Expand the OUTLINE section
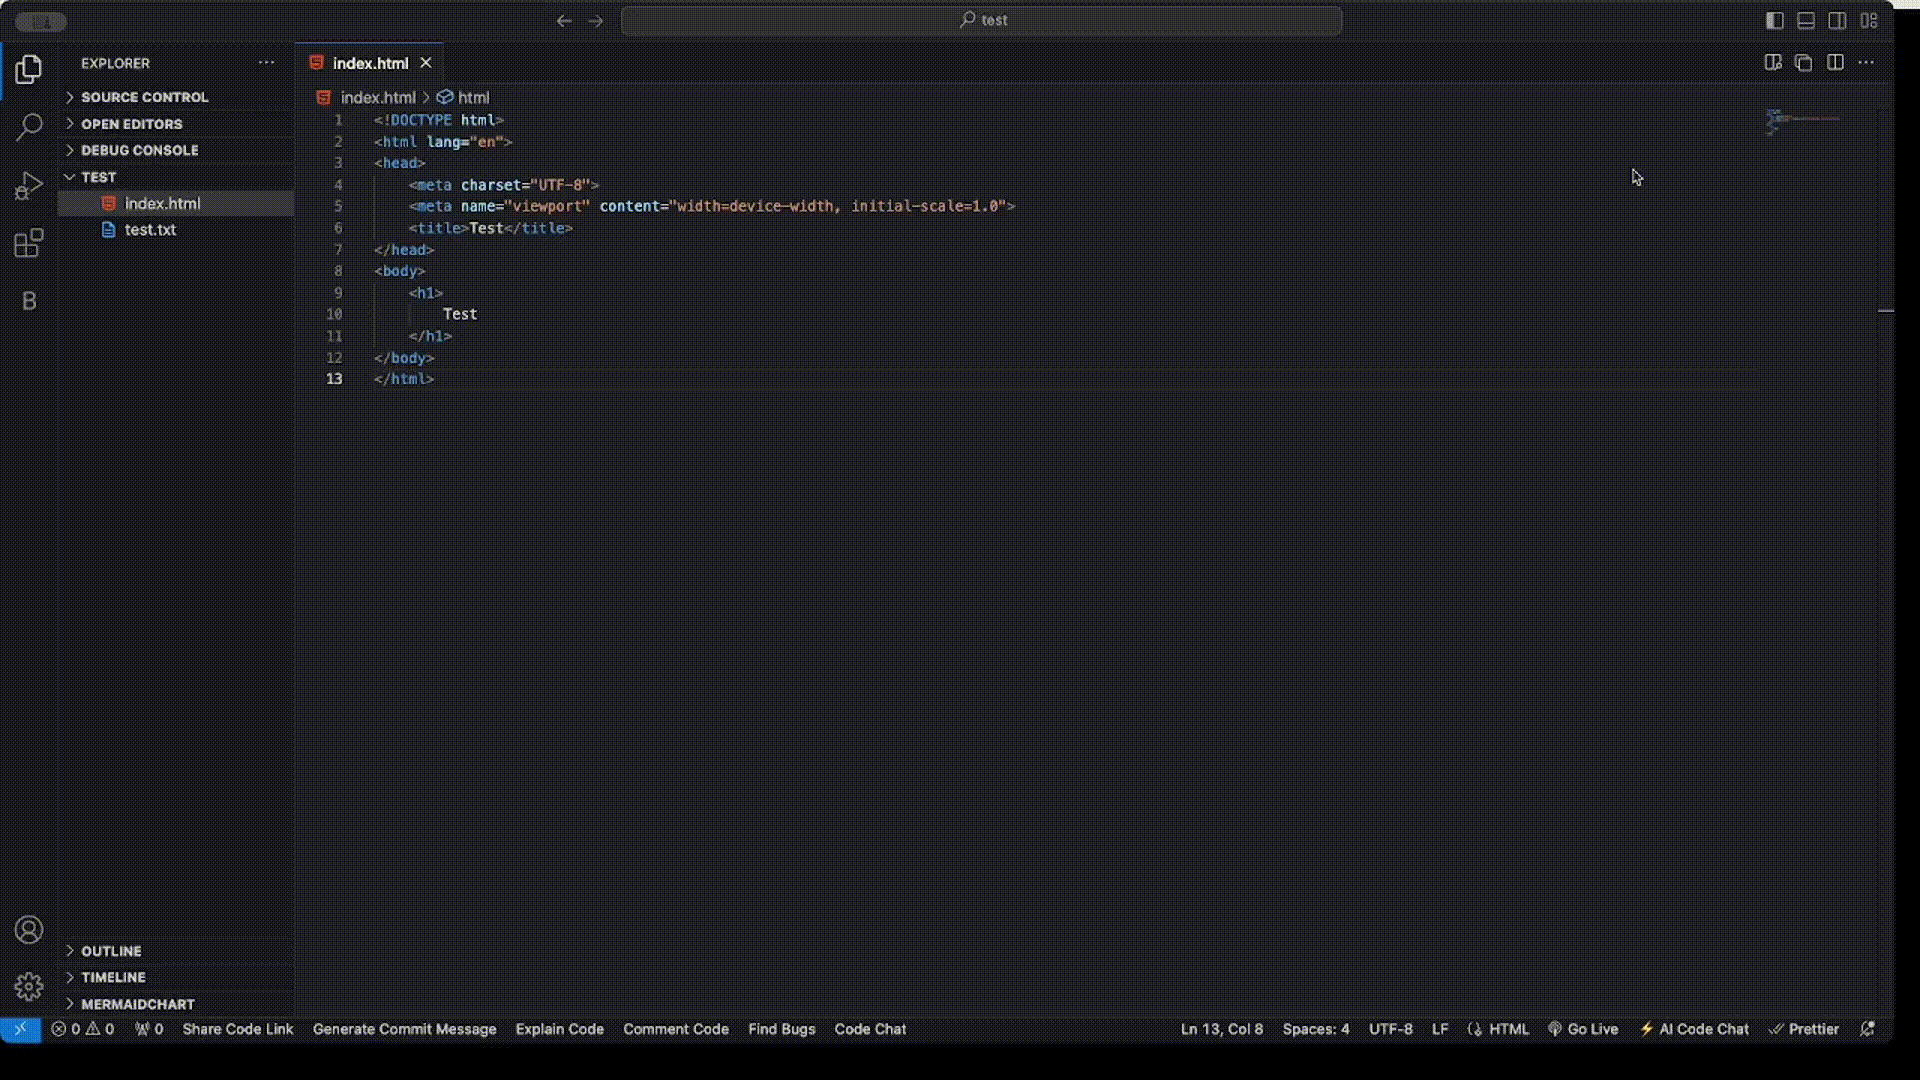1920x1080 pixels. 111,951
